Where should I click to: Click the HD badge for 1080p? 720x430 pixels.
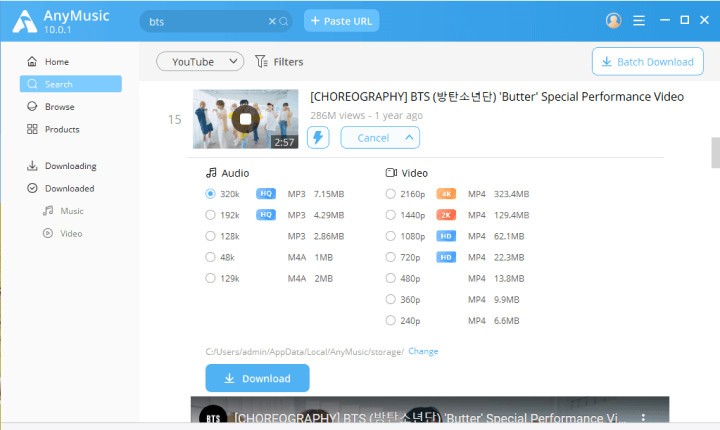446,236
